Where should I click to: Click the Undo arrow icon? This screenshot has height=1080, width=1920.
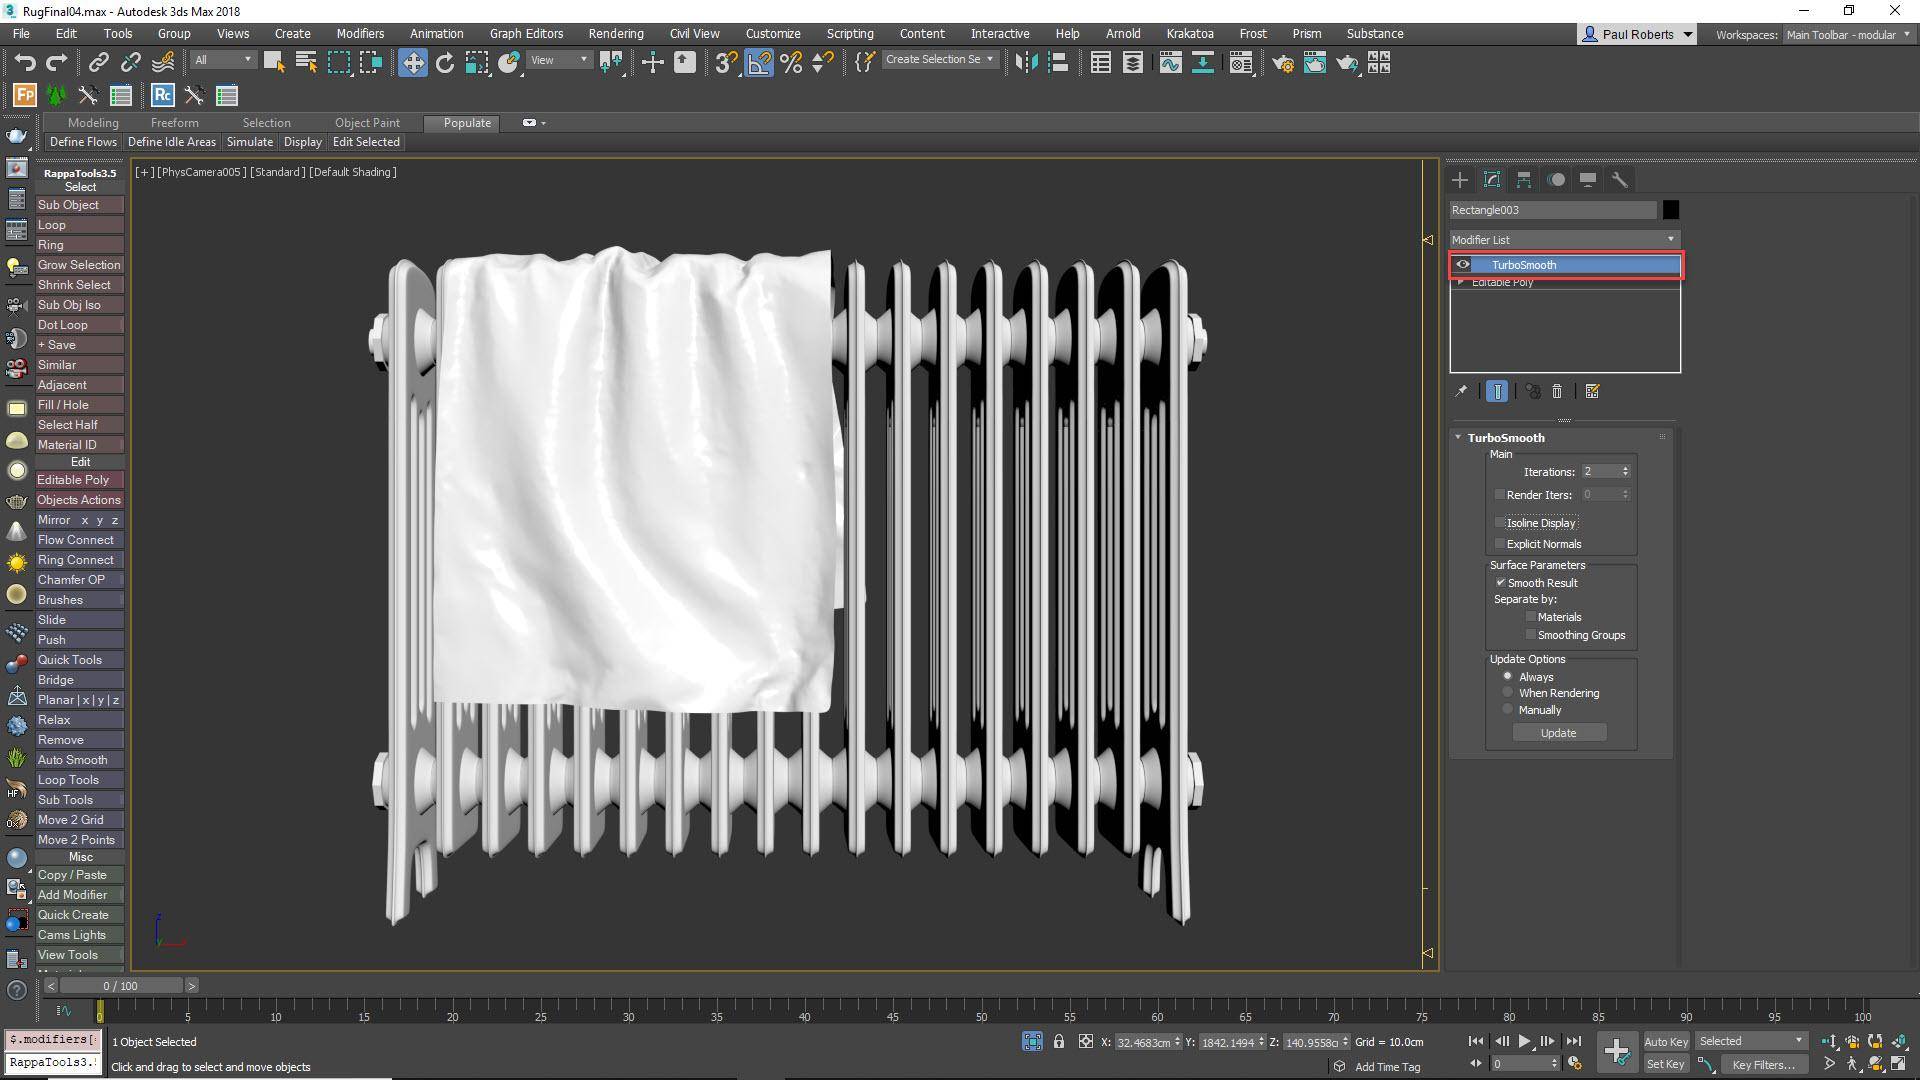coord(24,63)
